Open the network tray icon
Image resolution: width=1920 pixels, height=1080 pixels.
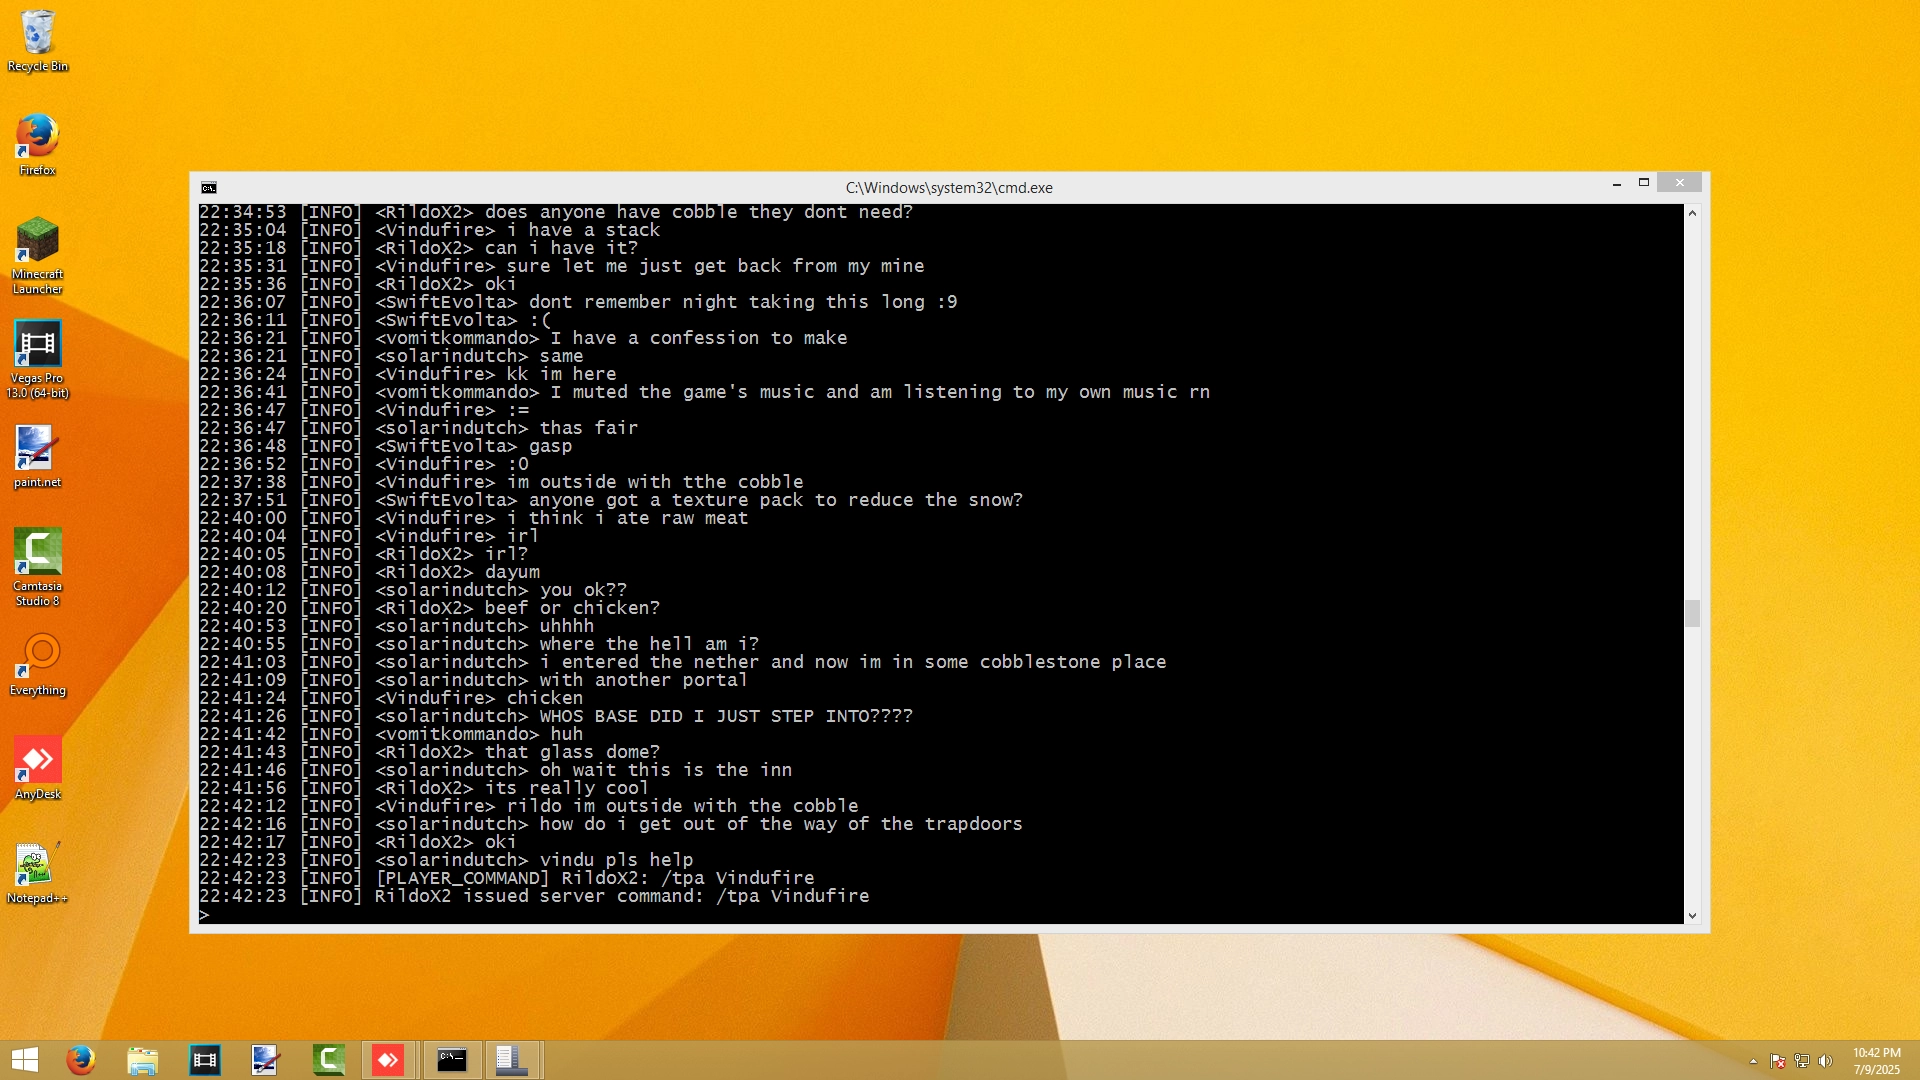(x=1802, y=1061)
